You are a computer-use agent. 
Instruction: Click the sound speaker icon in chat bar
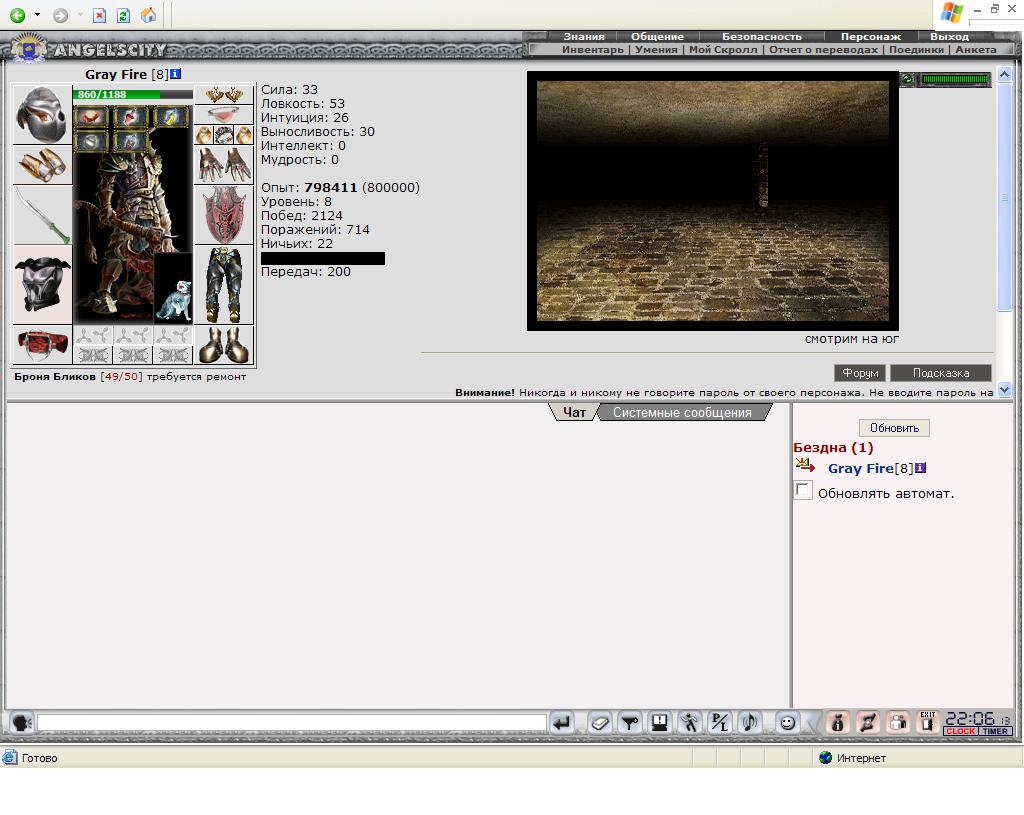click(750, 722)
